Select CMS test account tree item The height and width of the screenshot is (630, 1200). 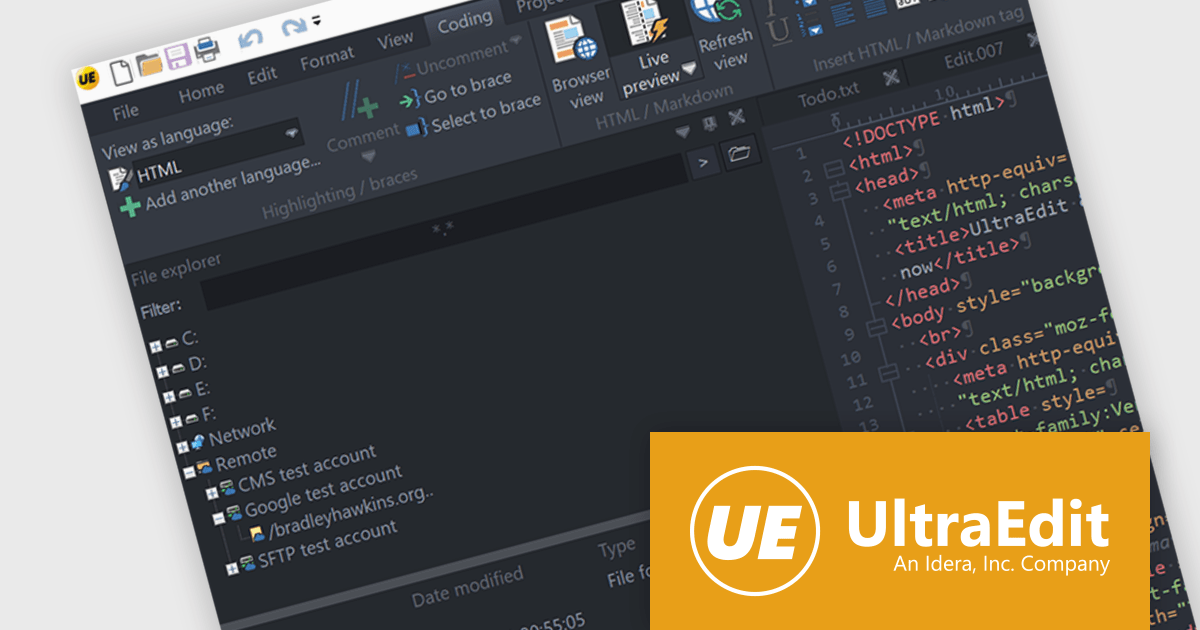tap(307, 471)
